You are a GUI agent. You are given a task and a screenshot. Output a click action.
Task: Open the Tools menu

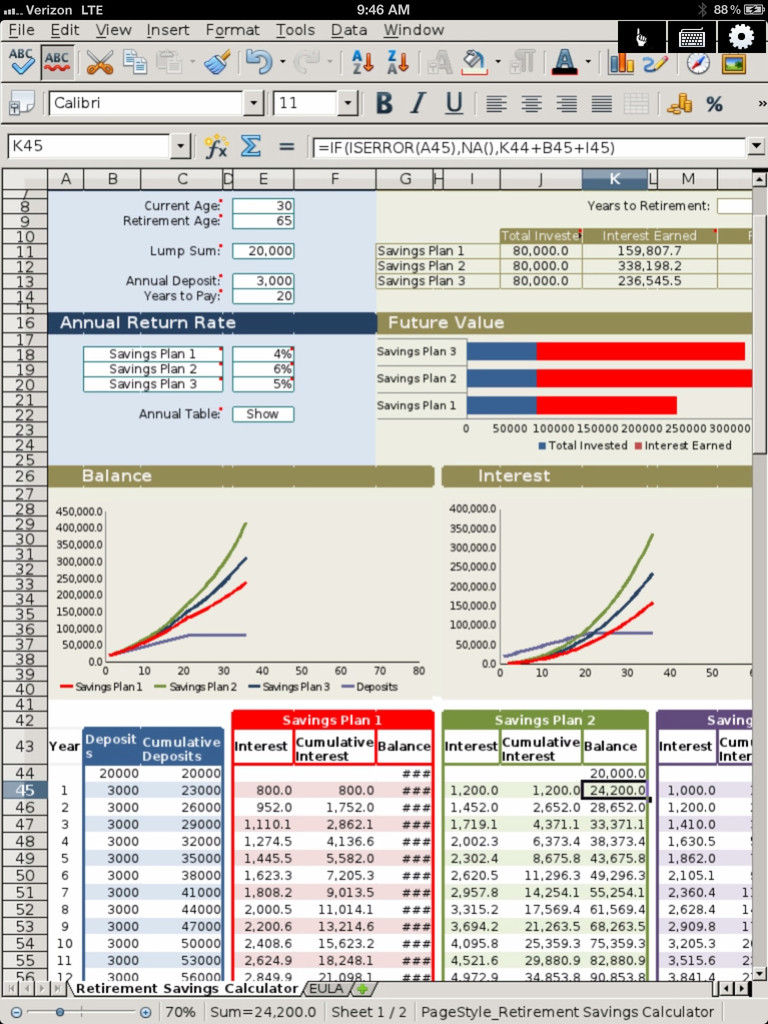[295, 30]
